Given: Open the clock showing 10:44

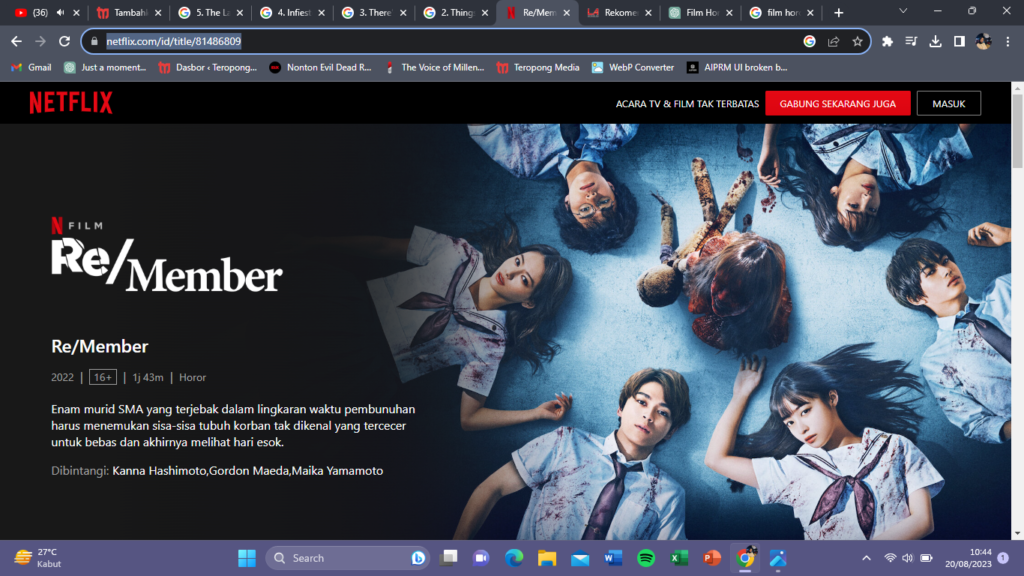Looking at the screenshot, I should (968, 558).
